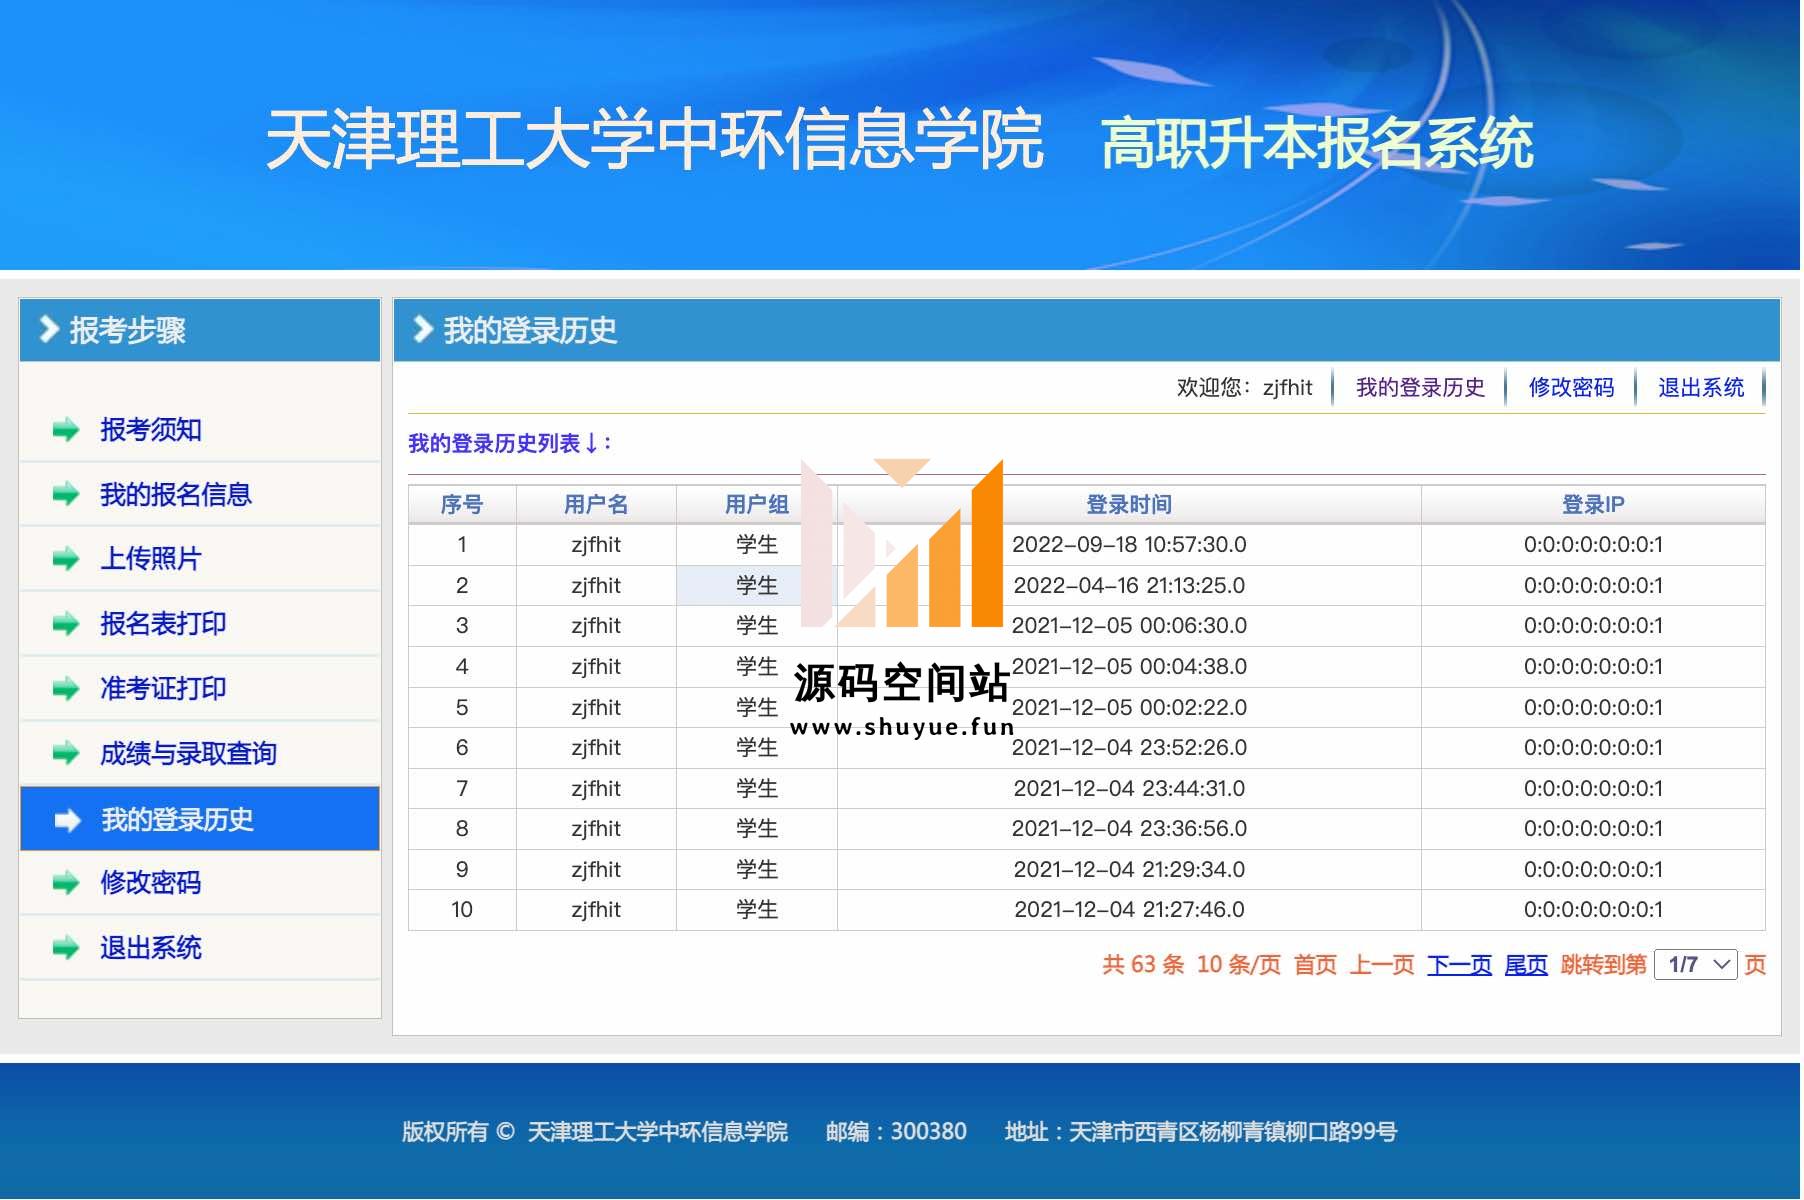Click the highlighted 学生 cell in row 2
This screenshot has width=1804, height=1200.
point(757,586)
